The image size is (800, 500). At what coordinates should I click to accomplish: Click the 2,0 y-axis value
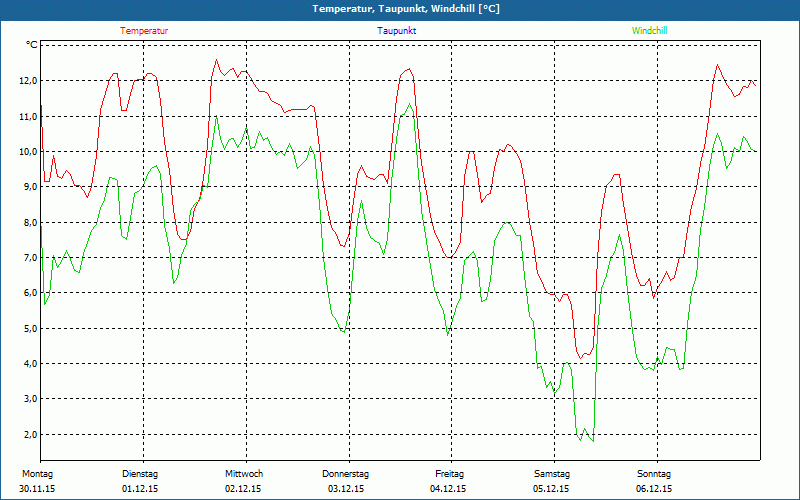29,435
